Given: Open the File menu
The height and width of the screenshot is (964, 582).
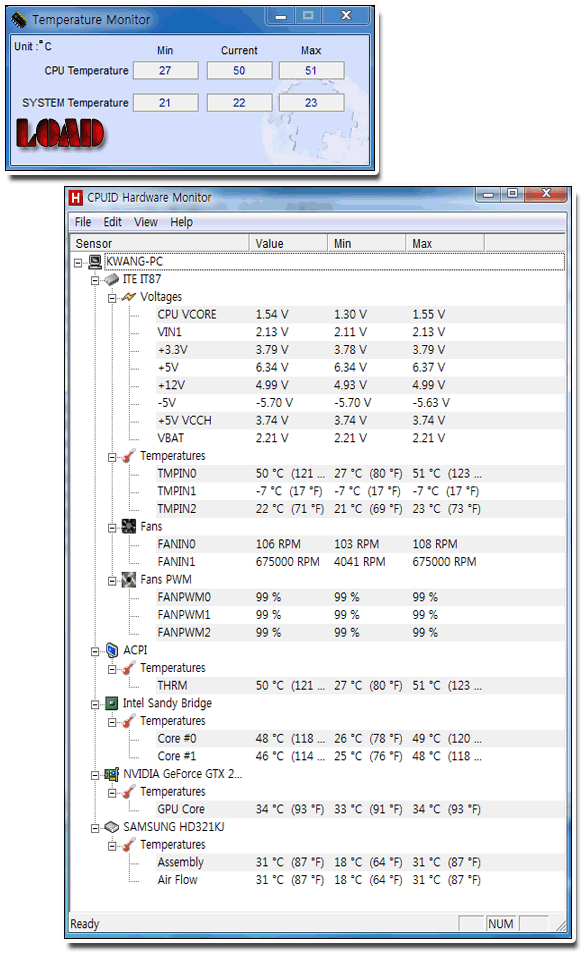Looking at the screenshot, I should [x=83, y=222].
